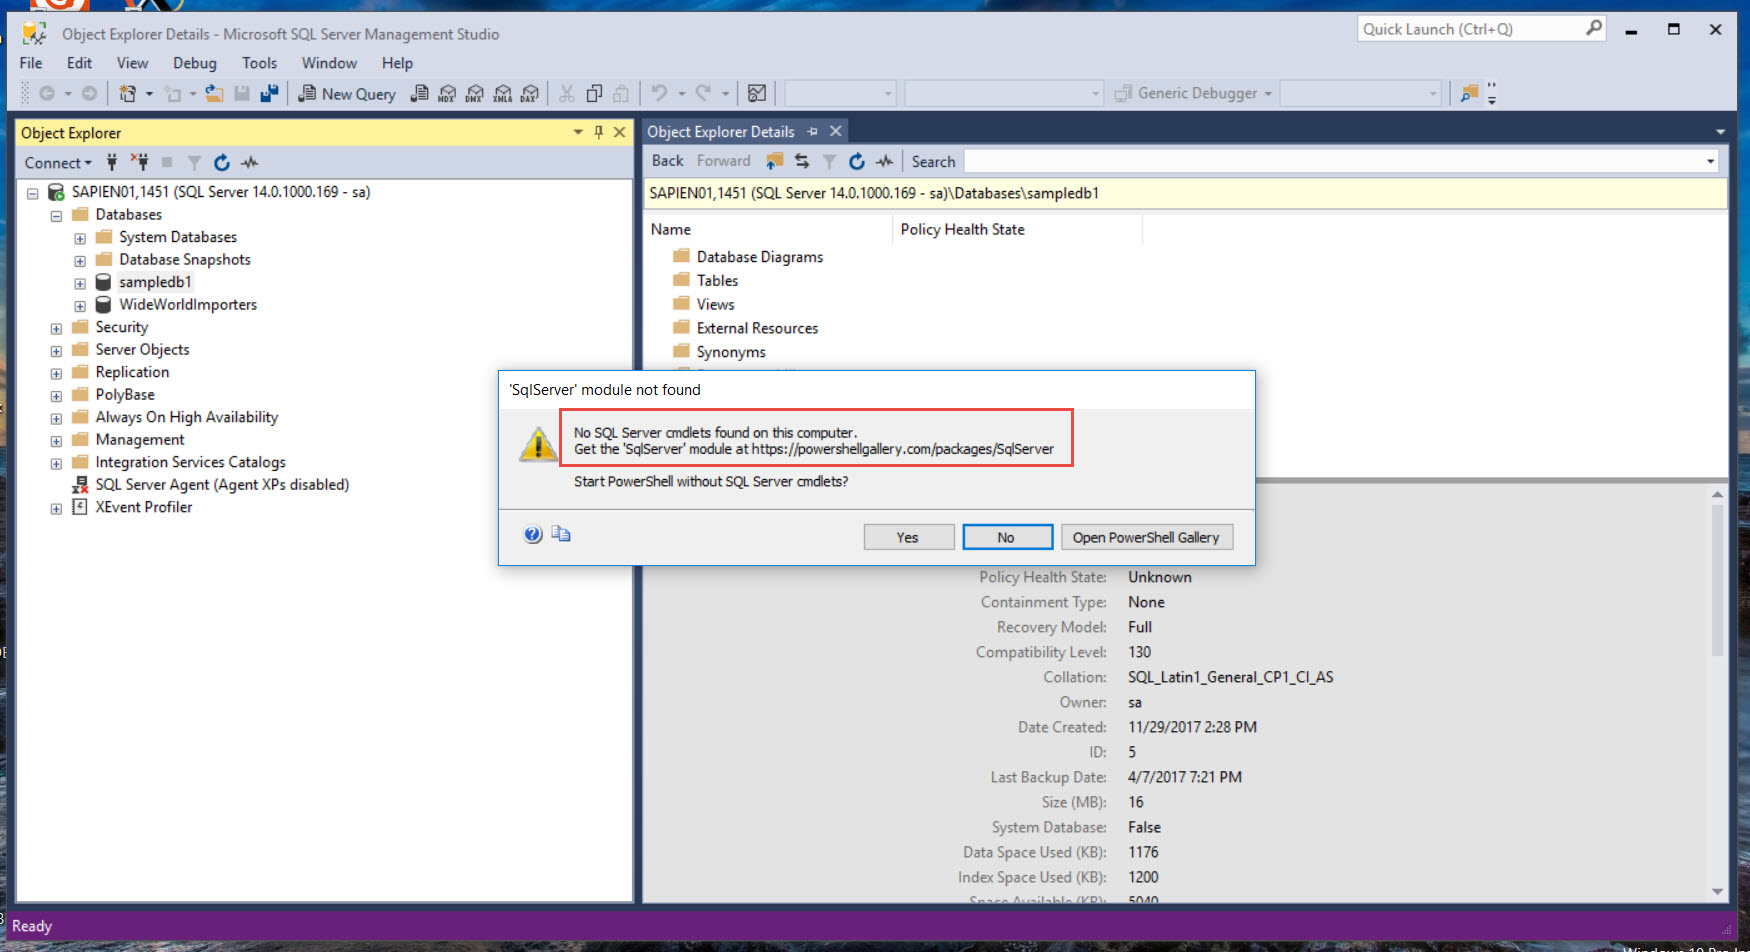
Task: Open the Window menu
Action: (329, 63)
